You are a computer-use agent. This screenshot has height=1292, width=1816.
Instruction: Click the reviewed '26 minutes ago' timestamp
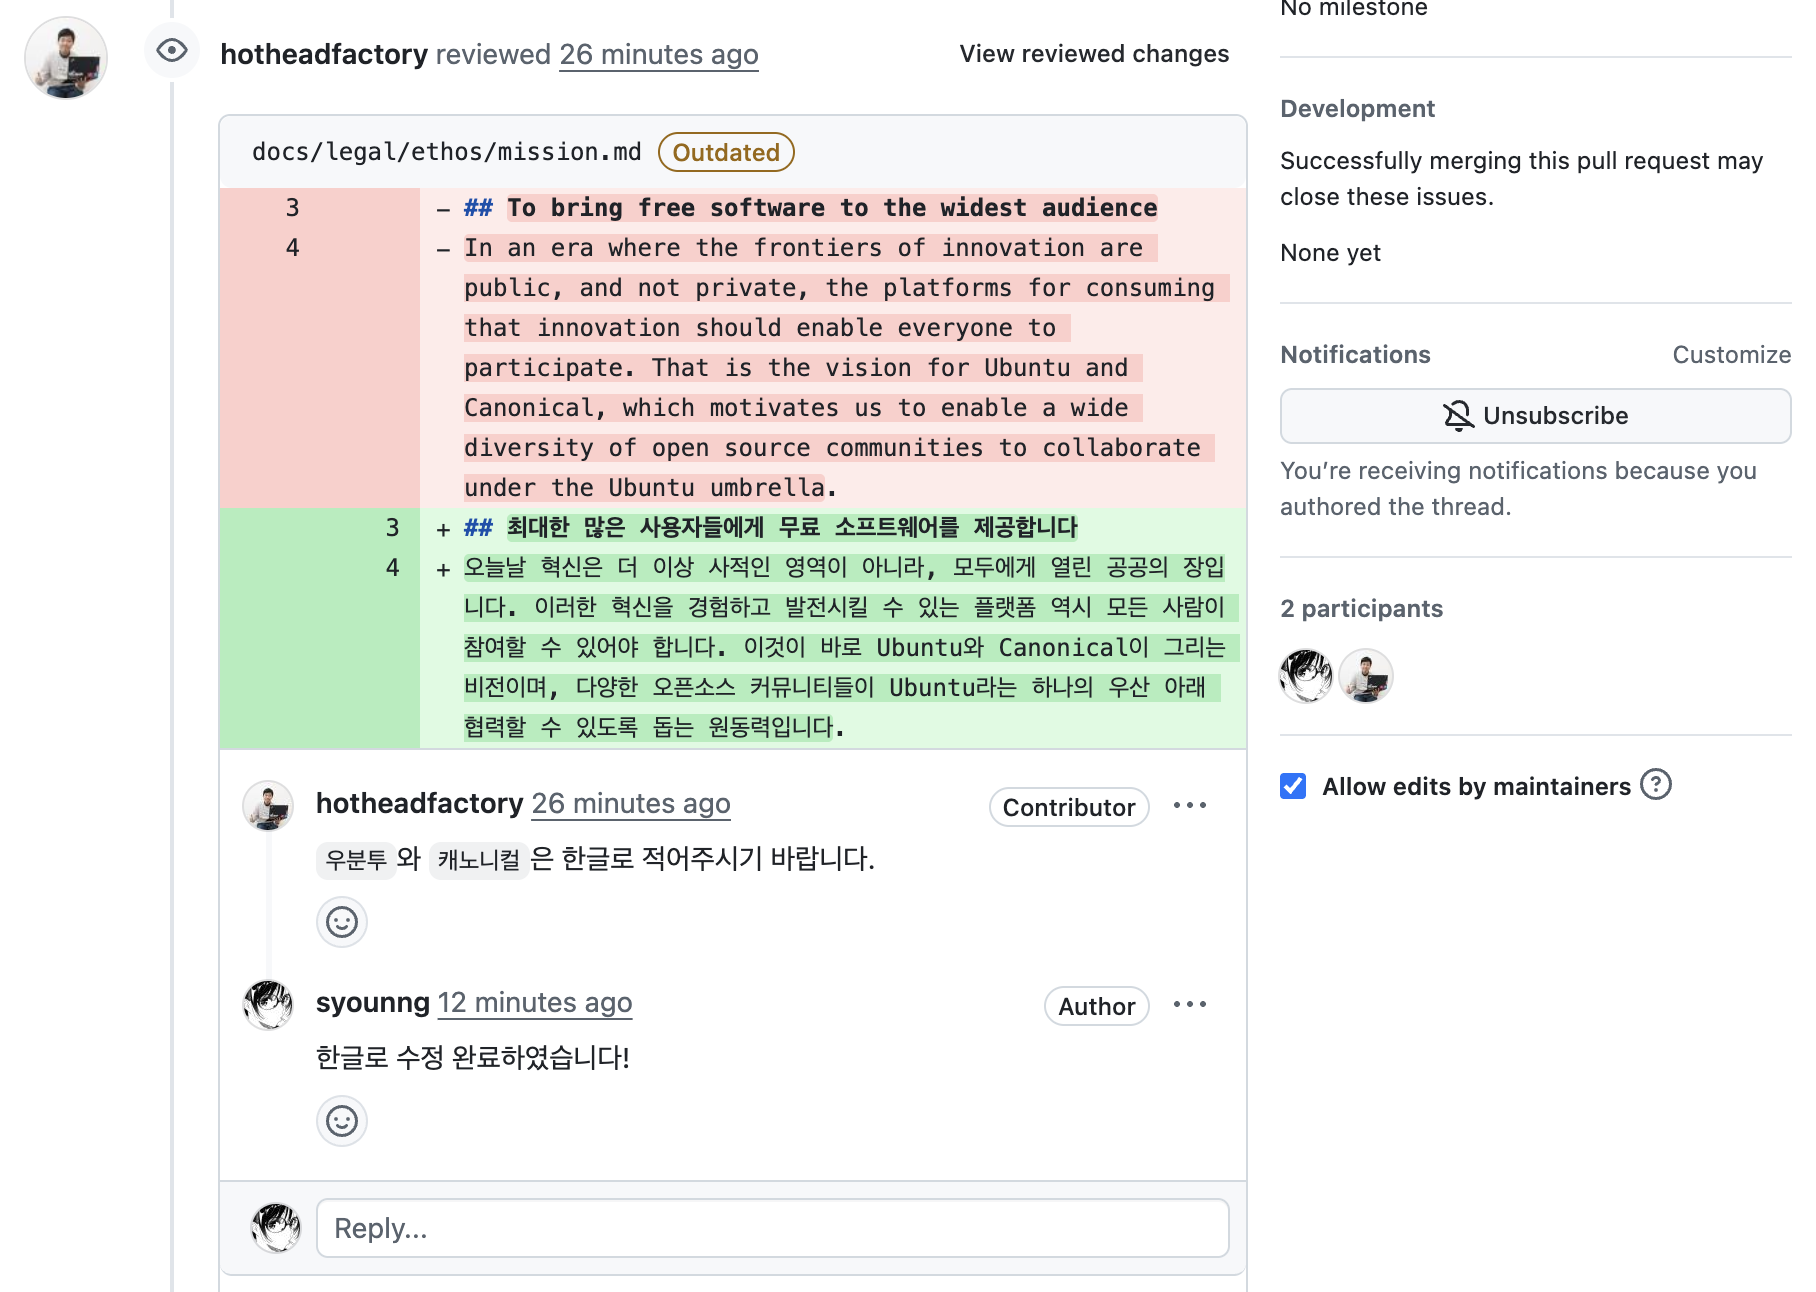tap(658, 54)
